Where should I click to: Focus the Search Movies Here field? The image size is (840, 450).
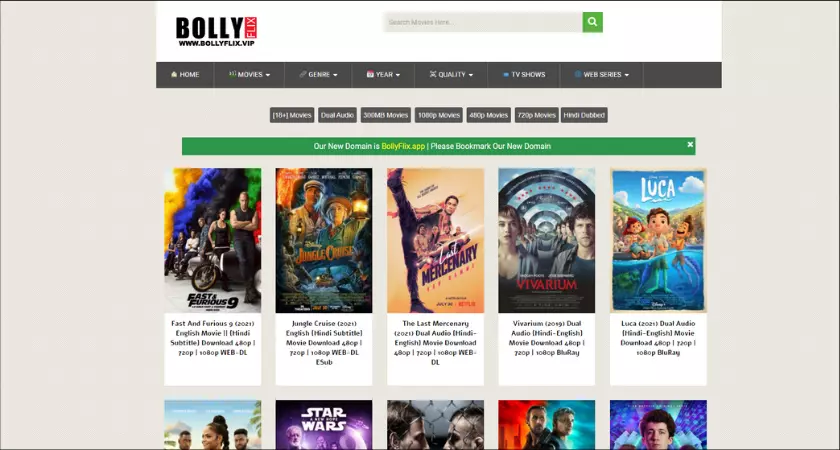483,22
